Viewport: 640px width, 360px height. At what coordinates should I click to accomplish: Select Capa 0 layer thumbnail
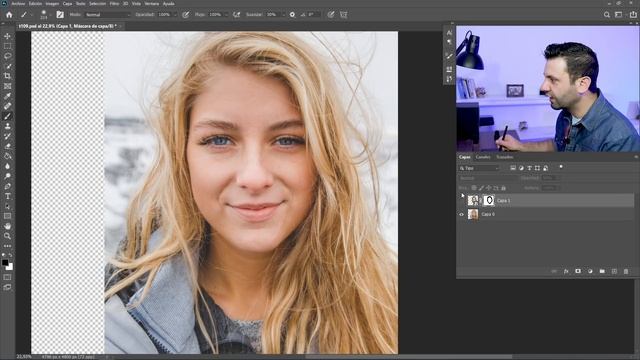click(473, 214)
